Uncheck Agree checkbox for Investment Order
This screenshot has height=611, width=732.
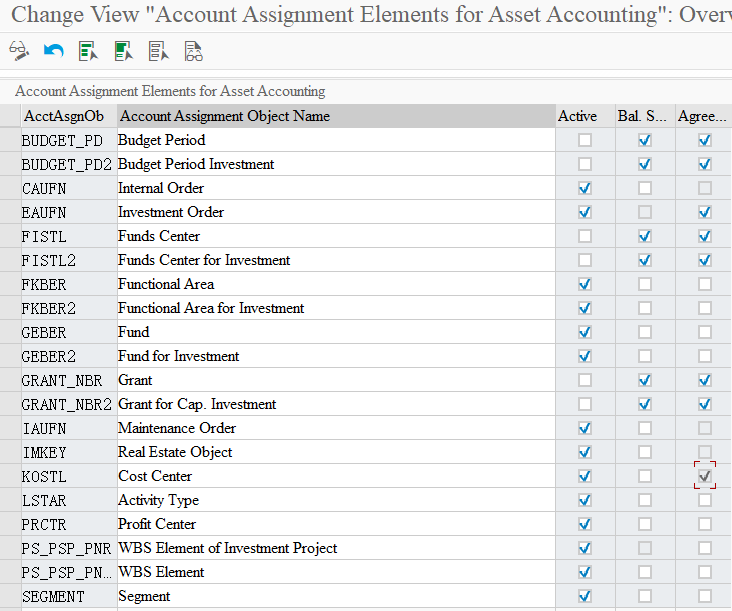(704, 212)
